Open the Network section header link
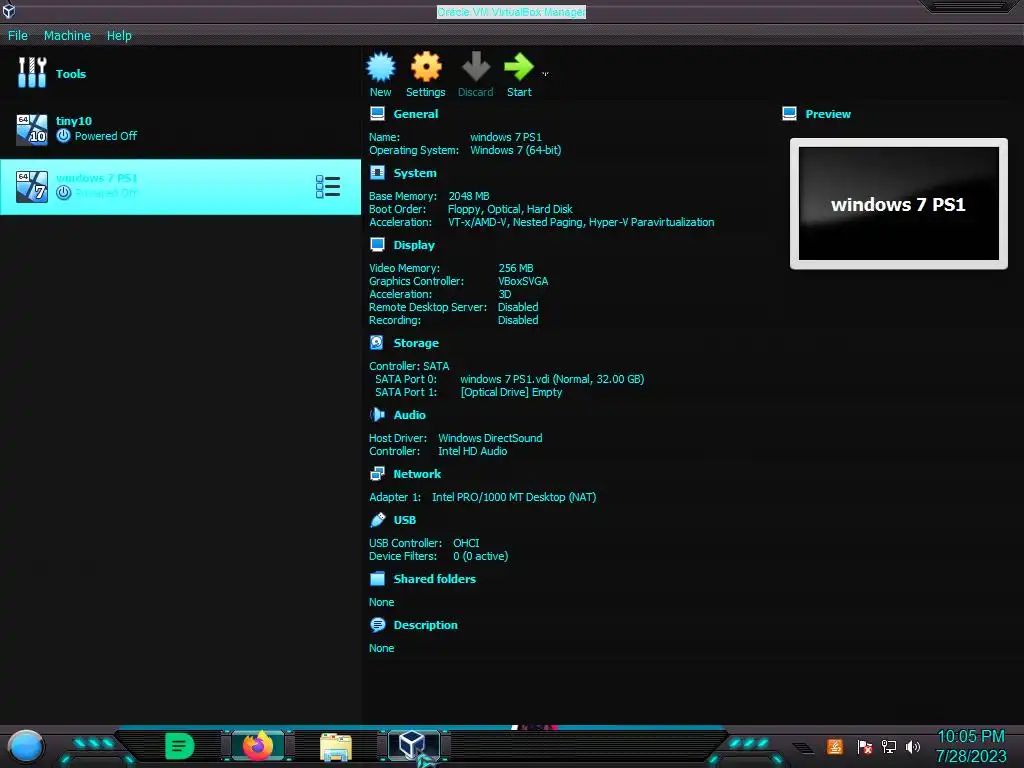 click(x=417, y=474)
